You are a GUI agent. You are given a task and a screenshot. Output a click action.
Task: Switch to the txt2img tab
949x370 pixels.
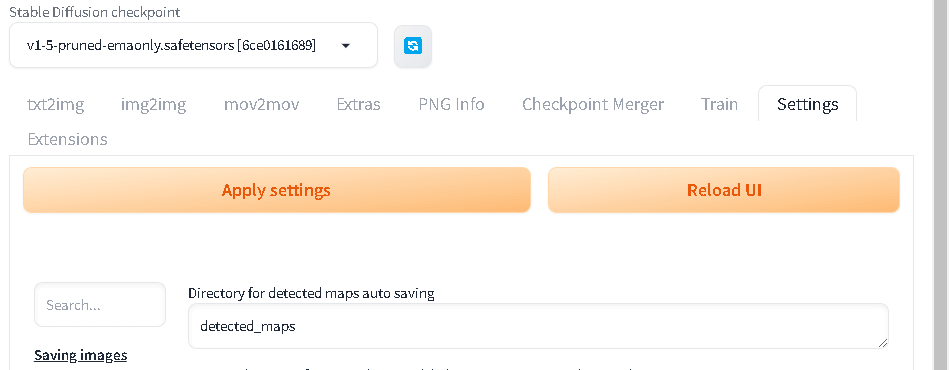point(56,104)
